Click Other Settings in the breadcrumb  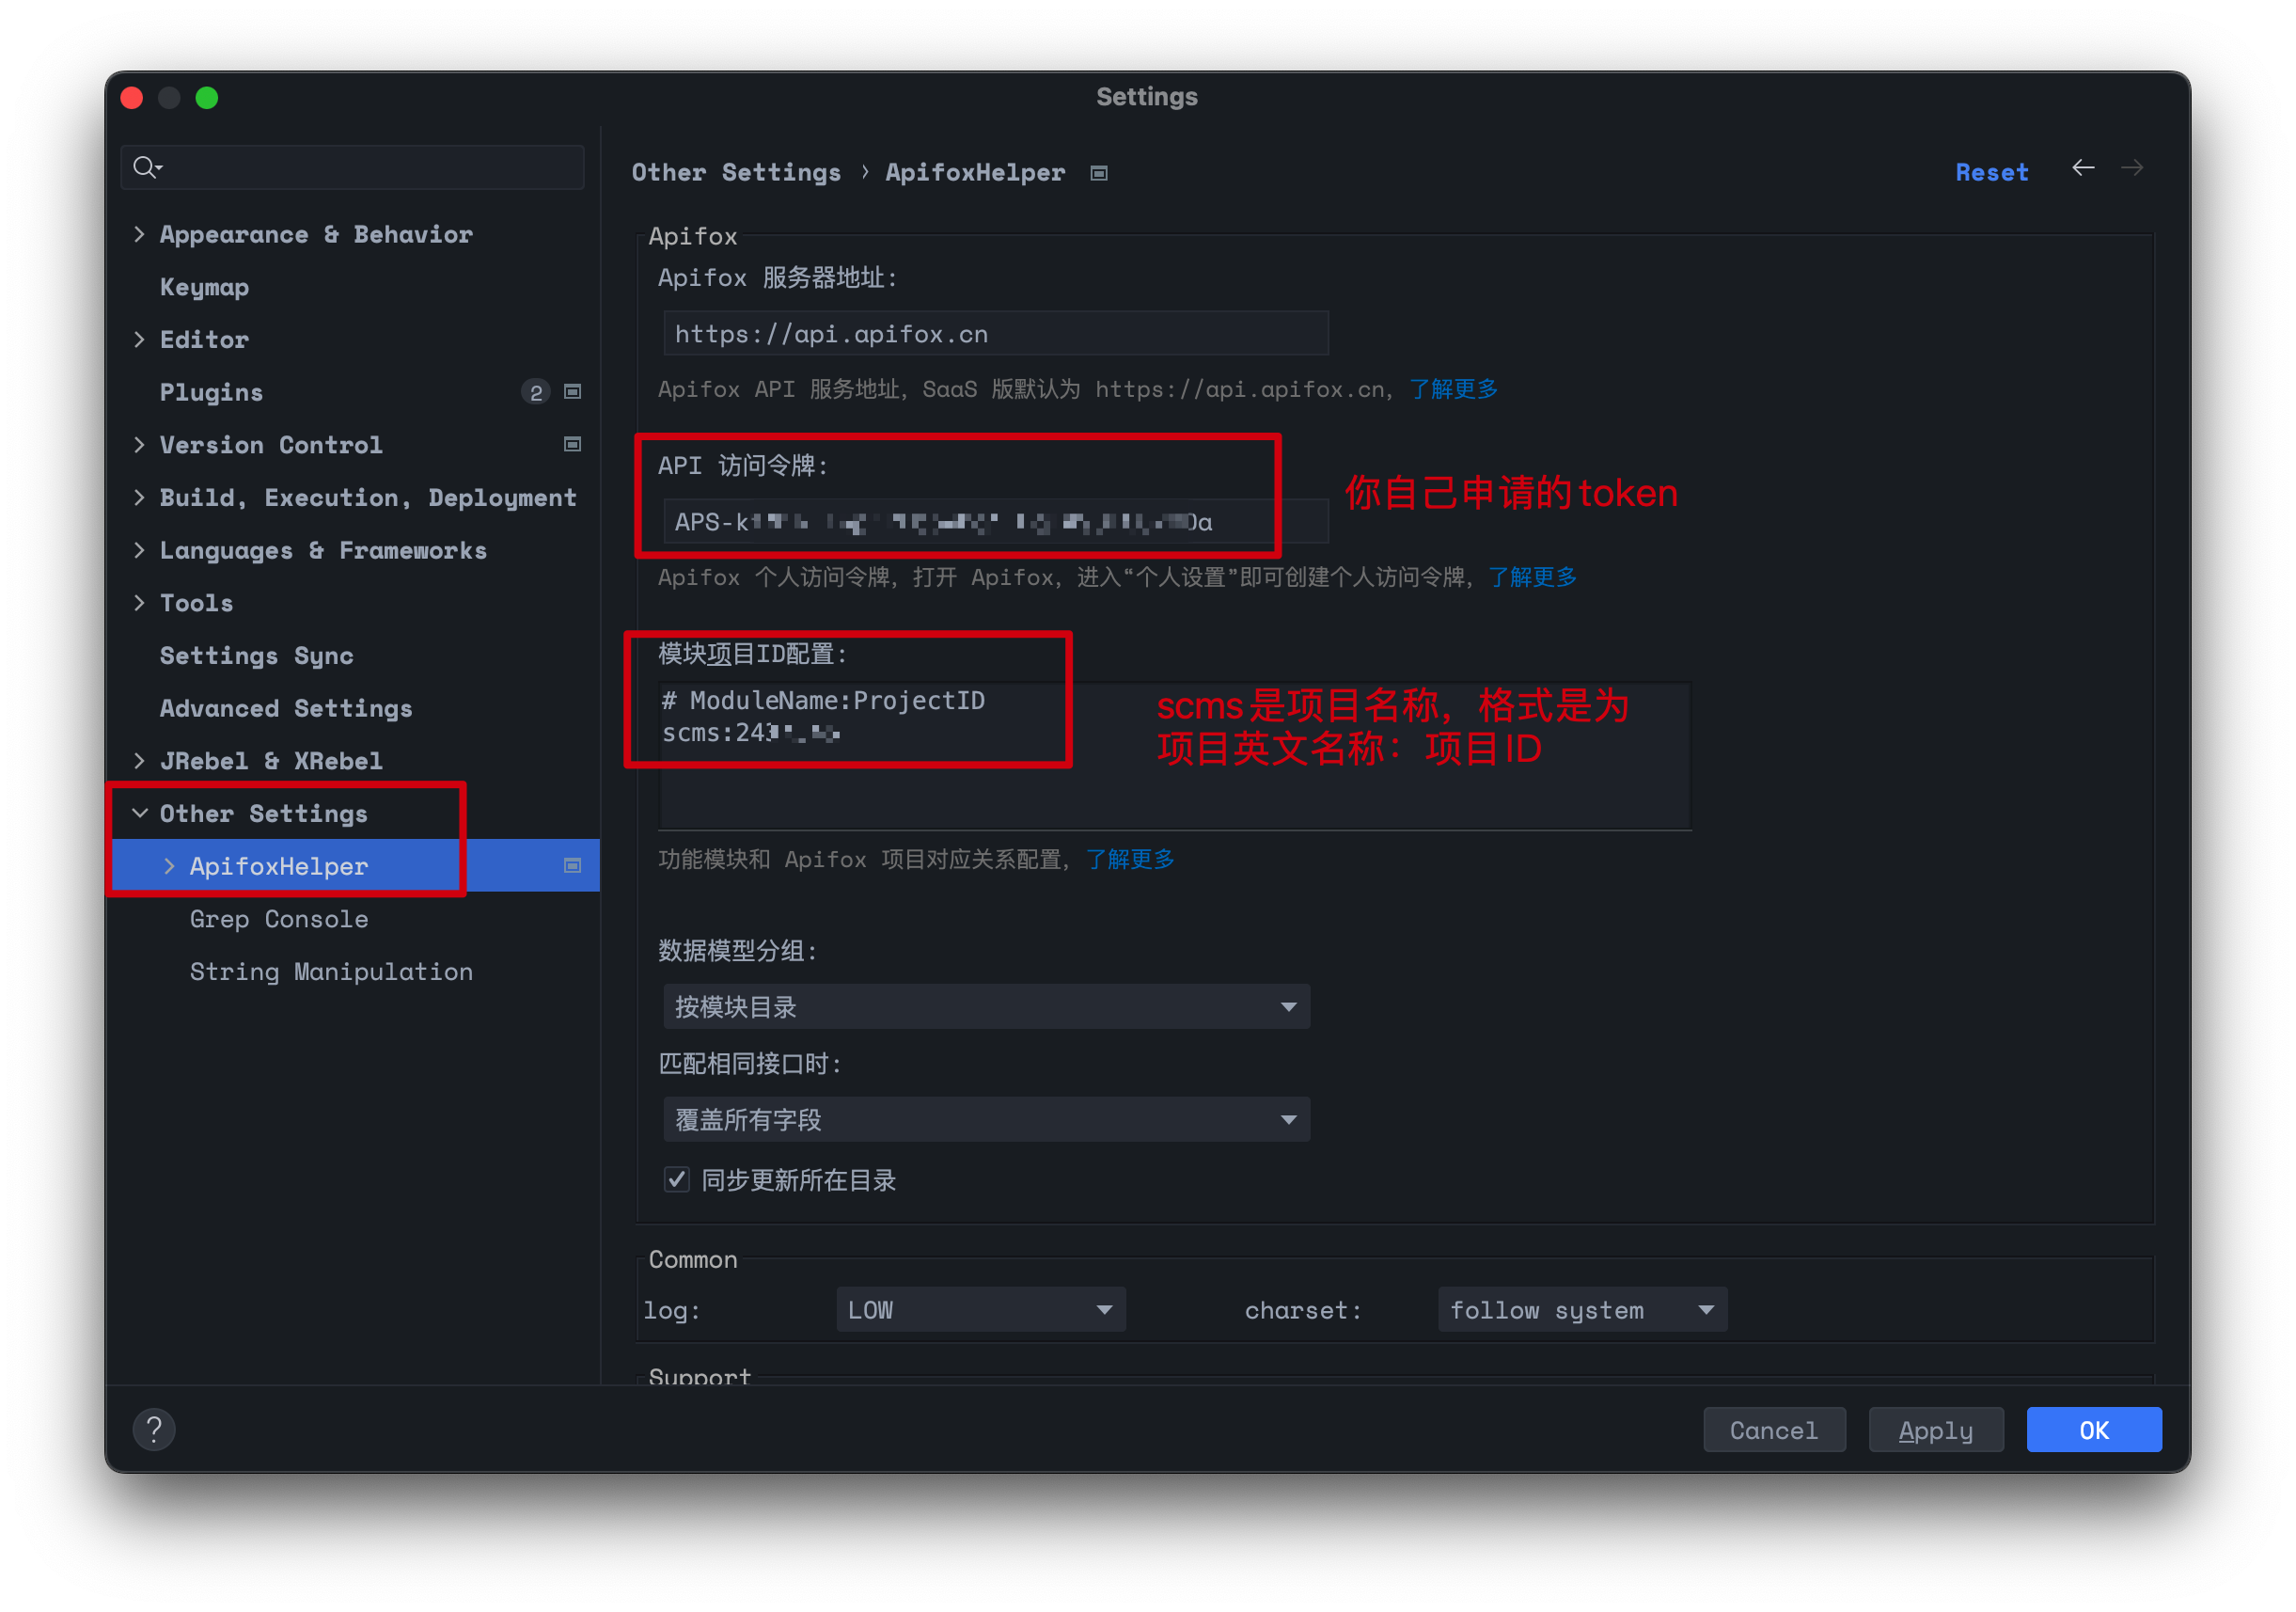pos(735,172)
